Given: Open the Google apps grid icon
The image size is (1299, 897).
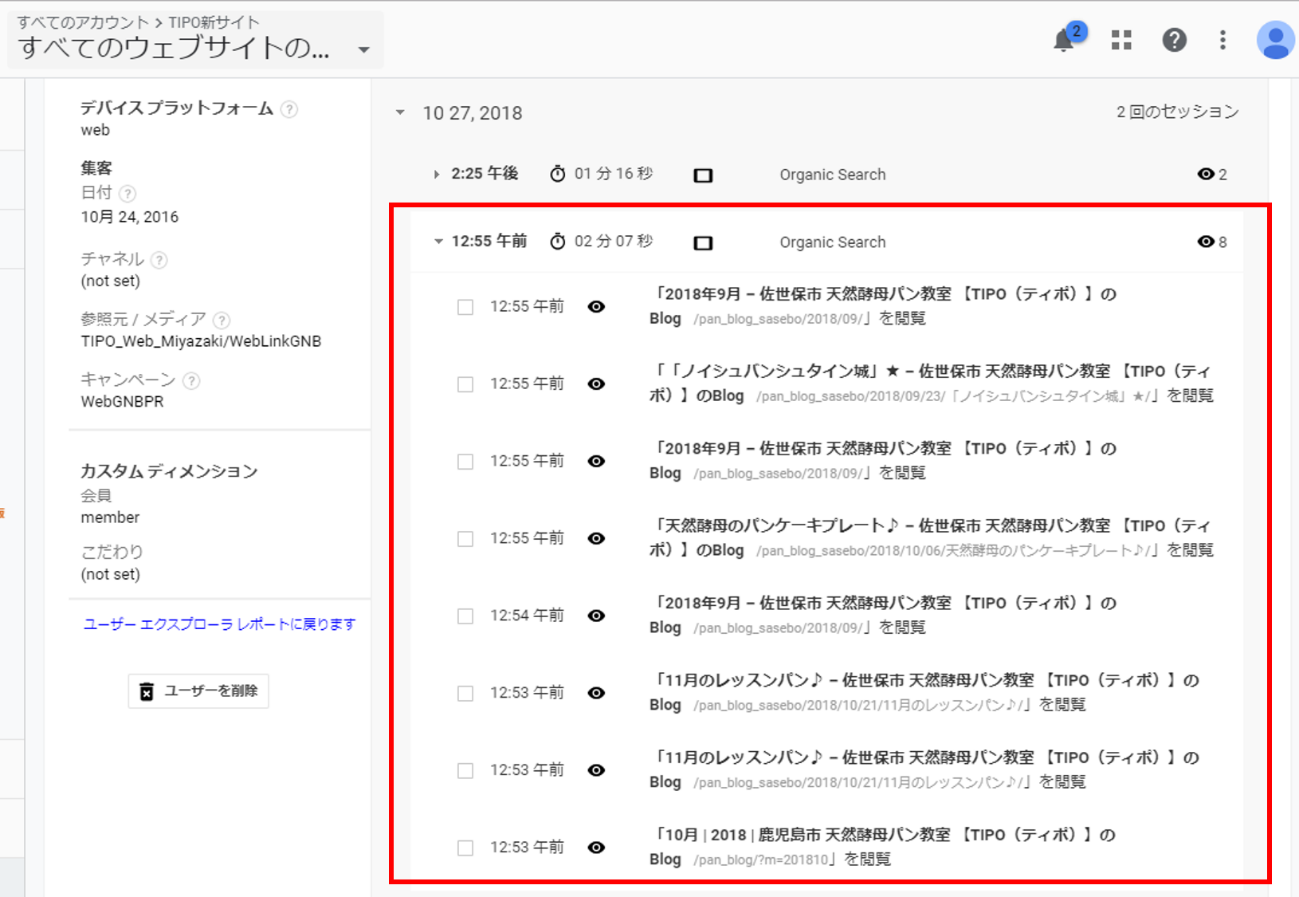Looking at the screenshot, I should click(x=1122, y=40).
